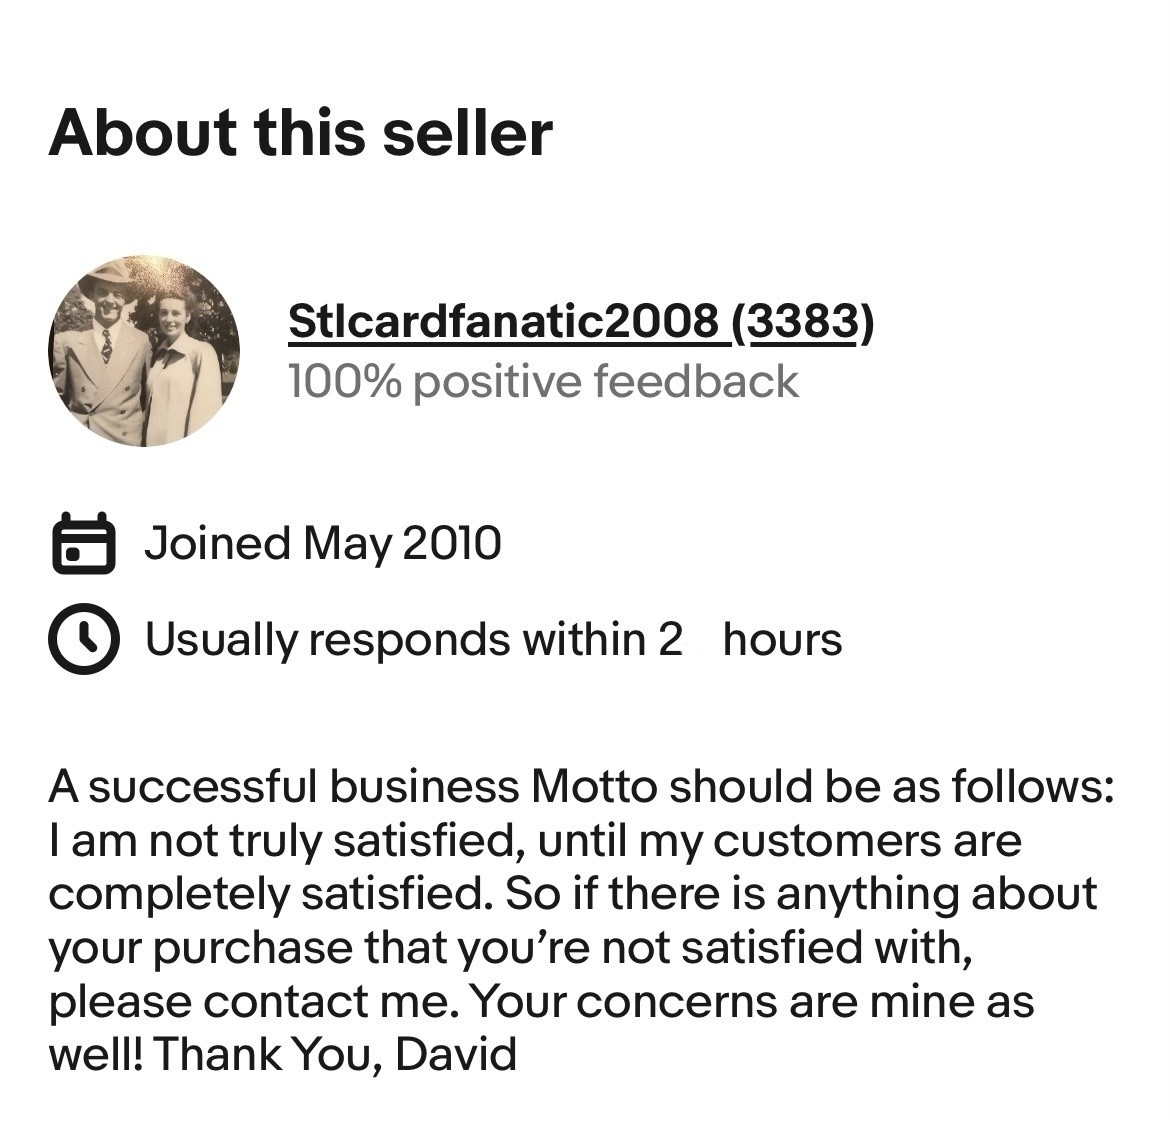1170x1124 pixels.
Task: Click the line starting completely satisfied
Action: [573, 895]
